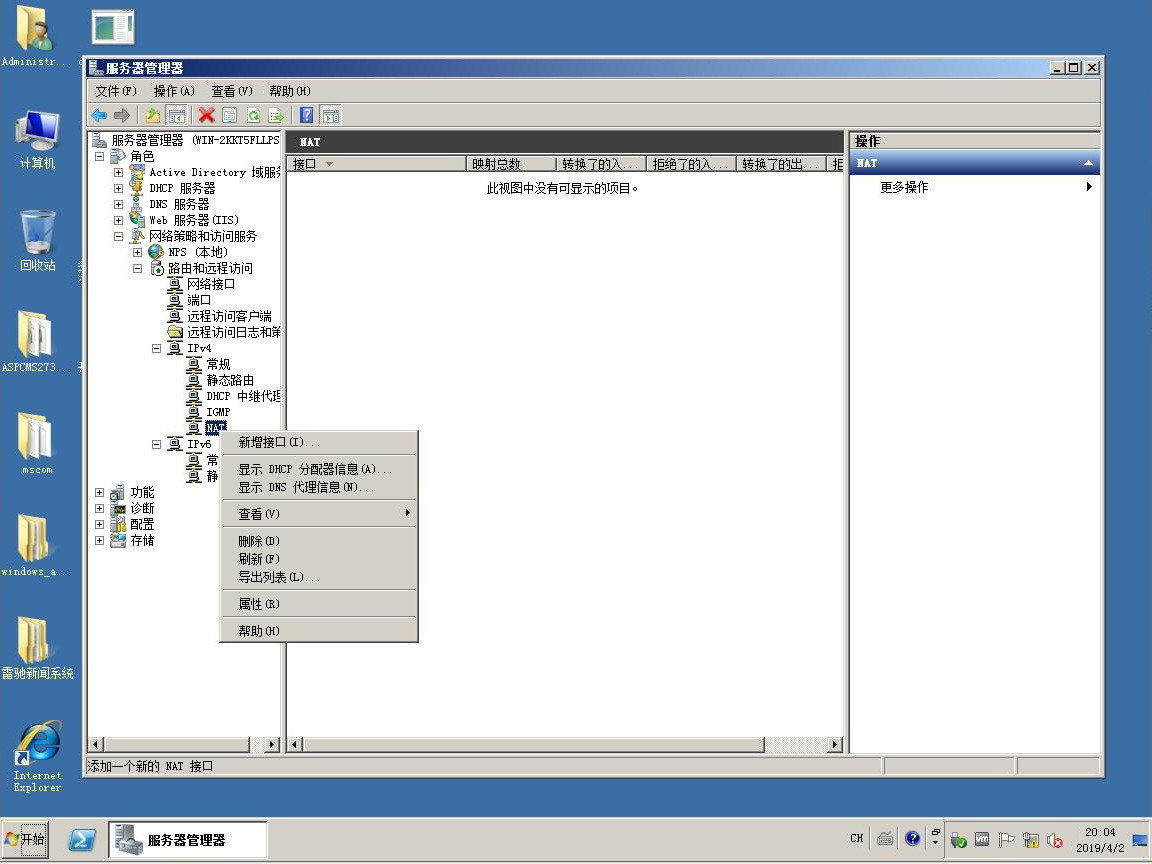Click the blue Back arrow in toolbar
Image resolution: width=1152 pixels, height=864 pixels.
pyautogui.click(x=99, y=116)
